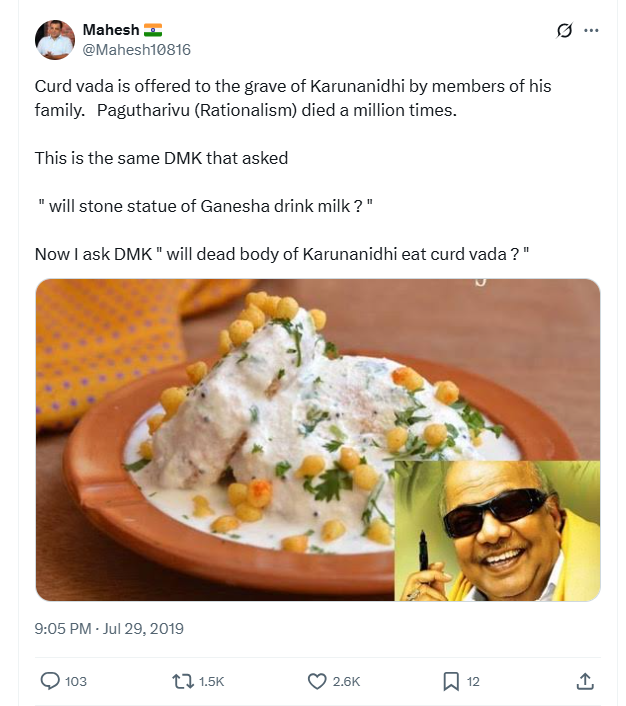Viewport: 626px width, 706px height.
Task: Click the repost arrows icon
Action: pos(183,681)
